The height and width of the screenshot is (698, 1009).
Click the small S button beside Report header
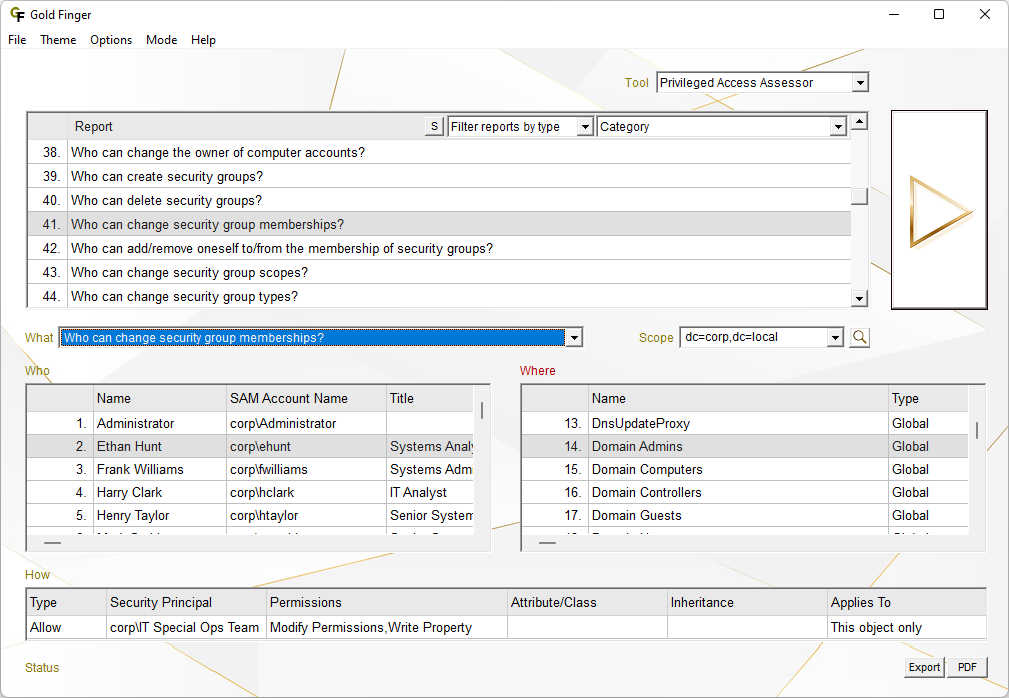[x=434, y=127]
